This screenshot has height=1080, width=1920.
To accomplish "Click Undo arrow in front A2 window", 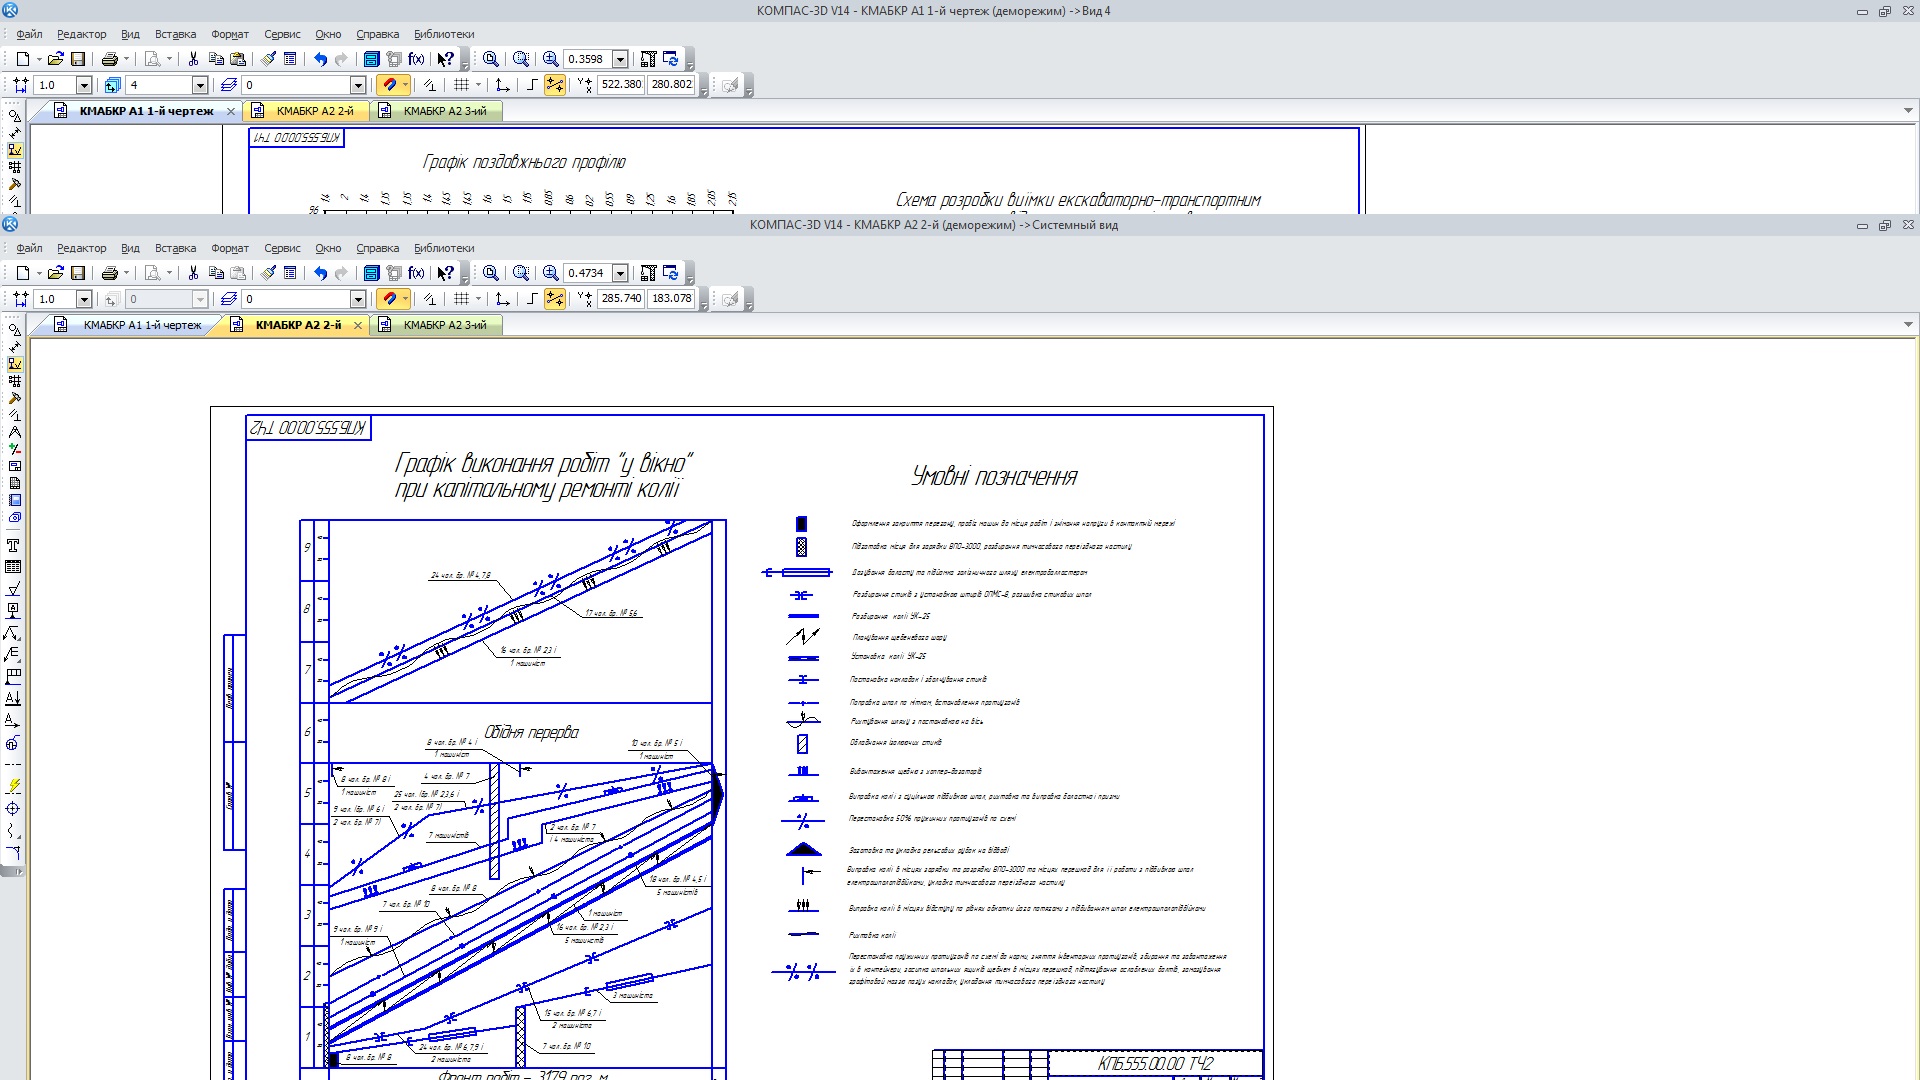I will click(x=320, y=273).
